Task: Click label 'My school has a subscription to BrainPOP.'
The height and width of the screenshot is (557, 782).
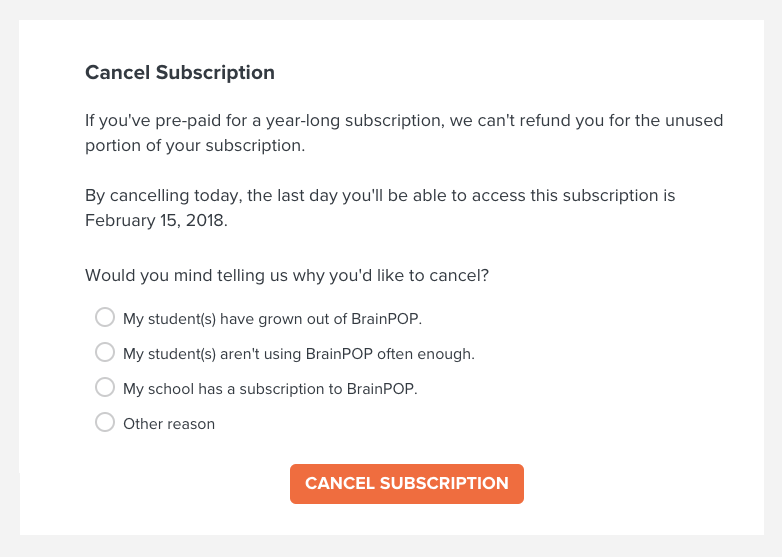Action: [x=270, y=388]
